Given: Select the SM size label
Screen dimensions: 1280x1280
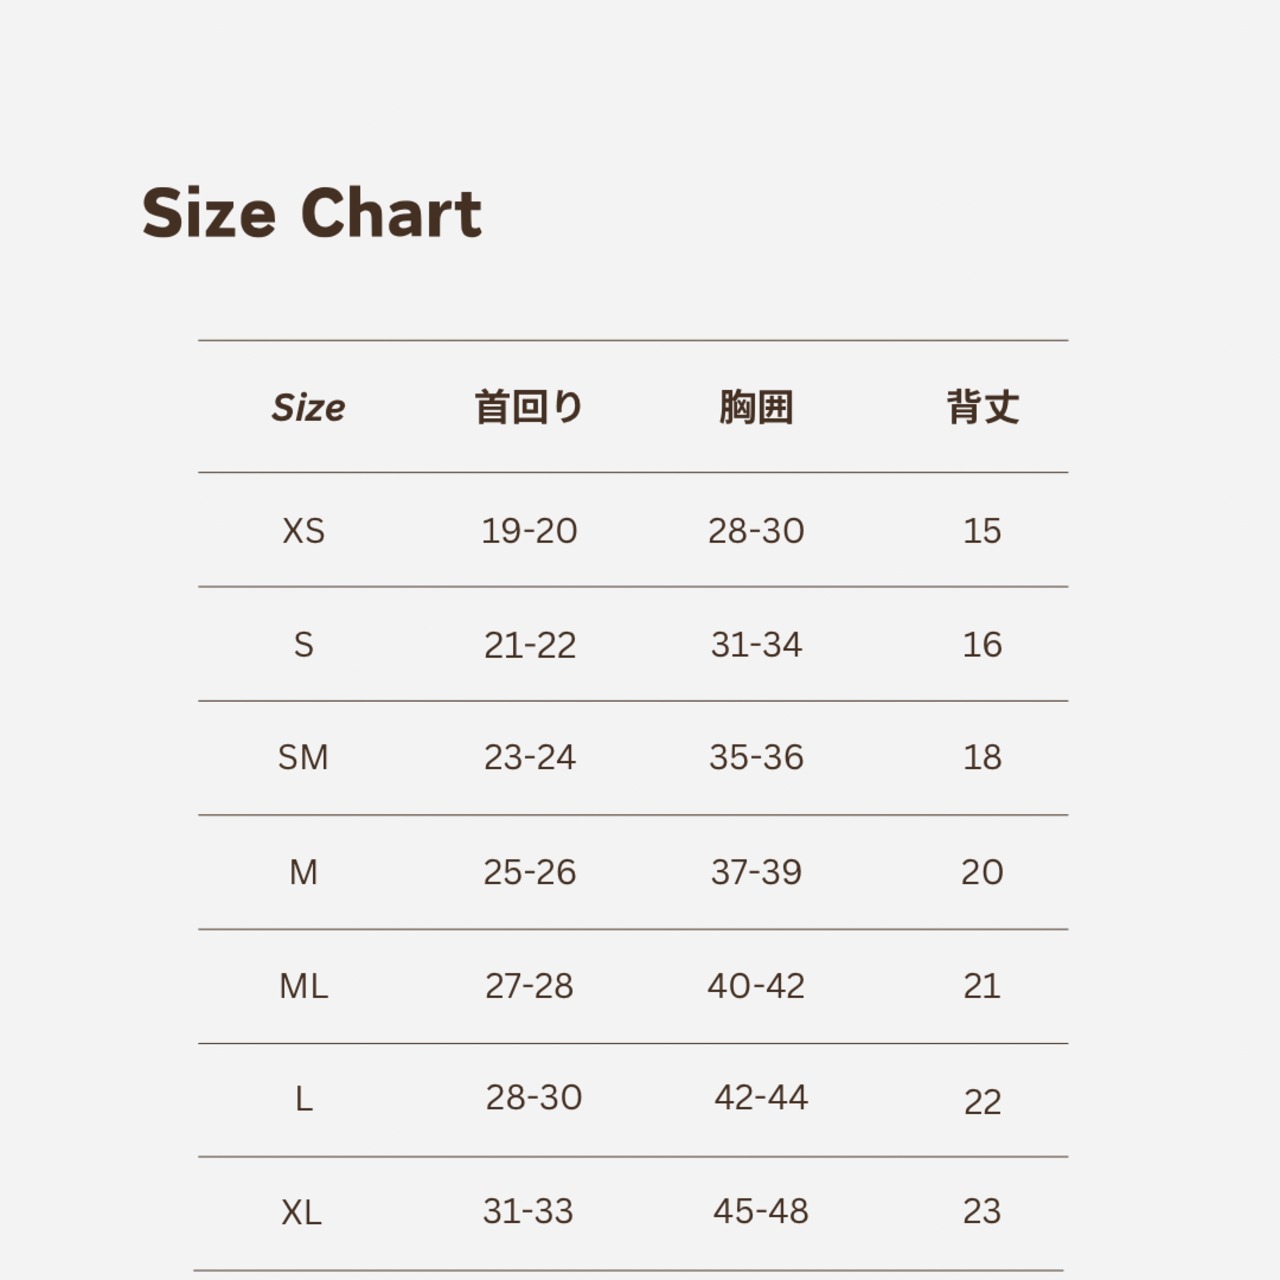Looking at the screenshot, I should [x=303, y=758].
